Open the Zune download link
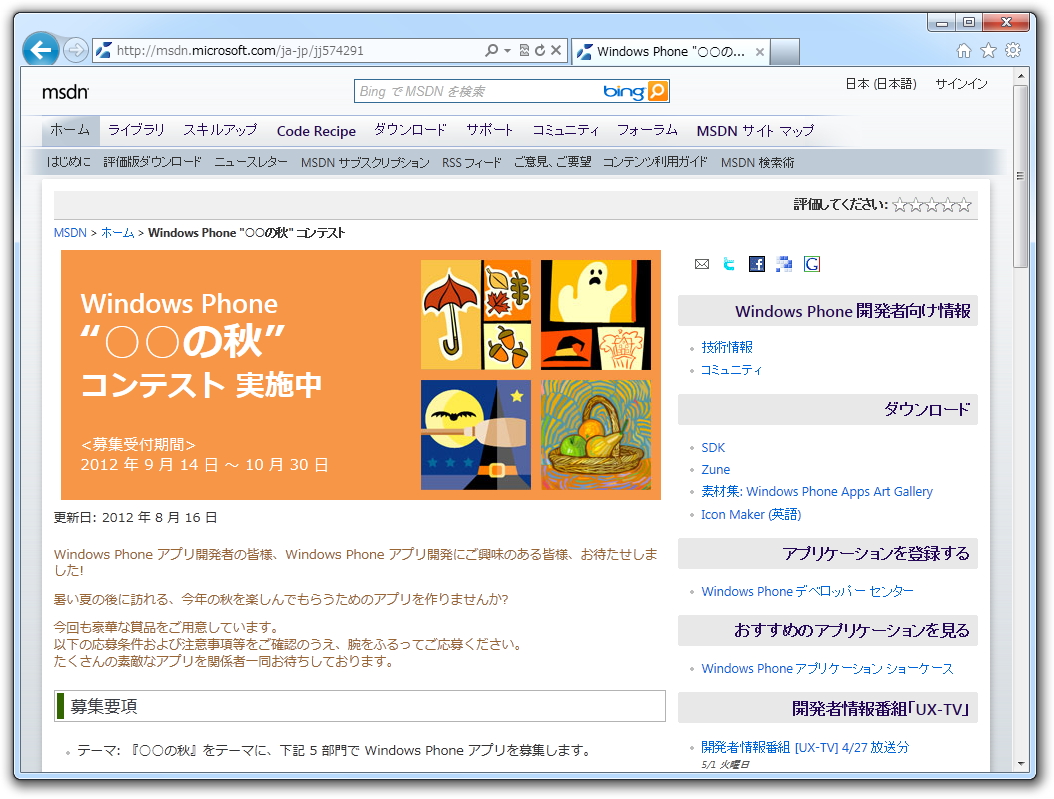This screenshot has width=1054, height=799. (x=715, y=470)
